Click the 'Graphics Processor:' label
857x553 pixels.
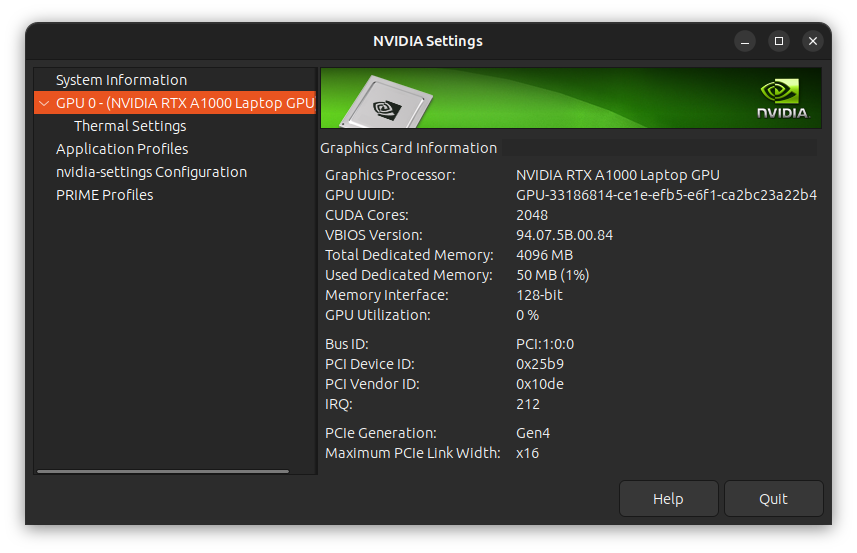(x=390, y=175)
